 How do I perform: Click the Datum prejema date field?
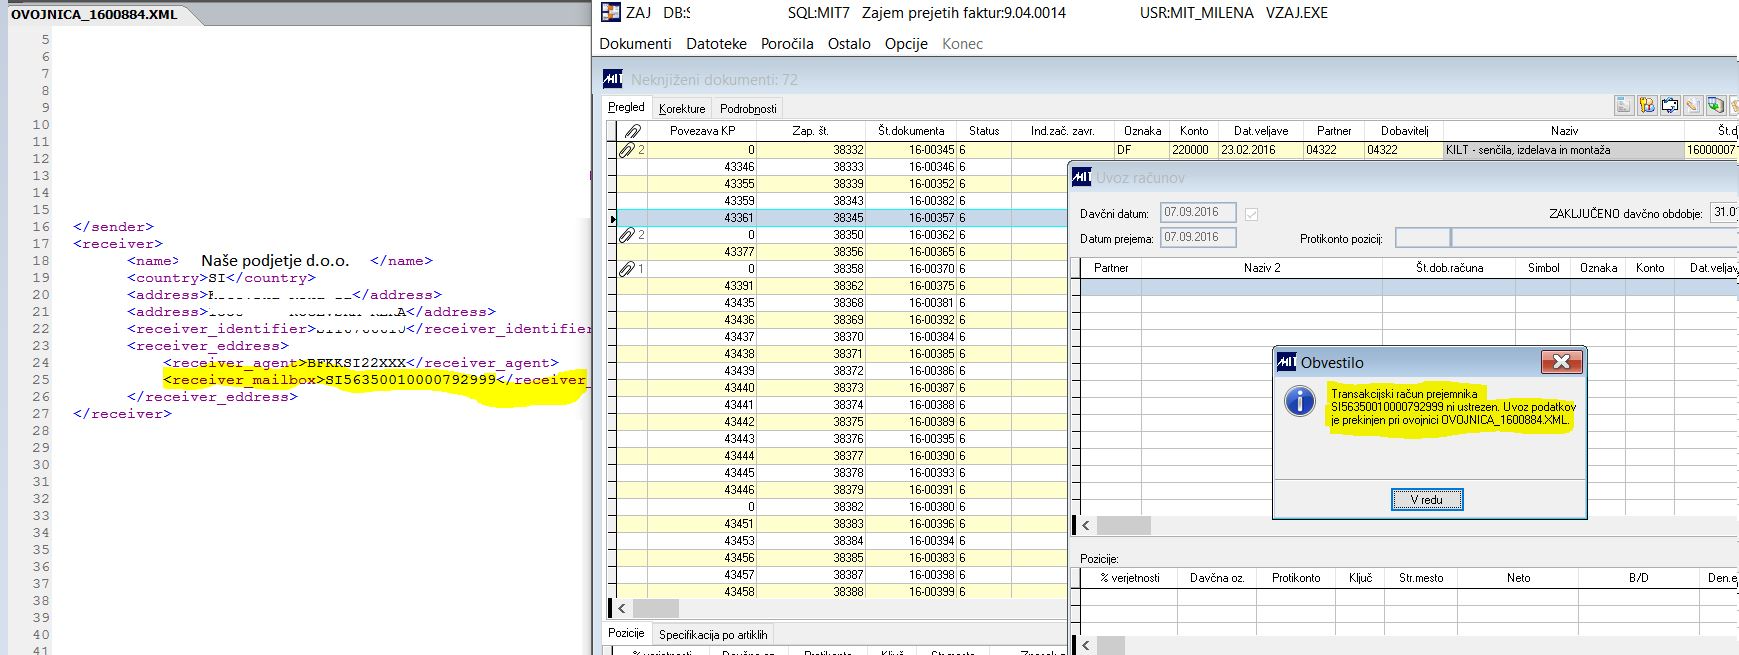click(1197, 237)
